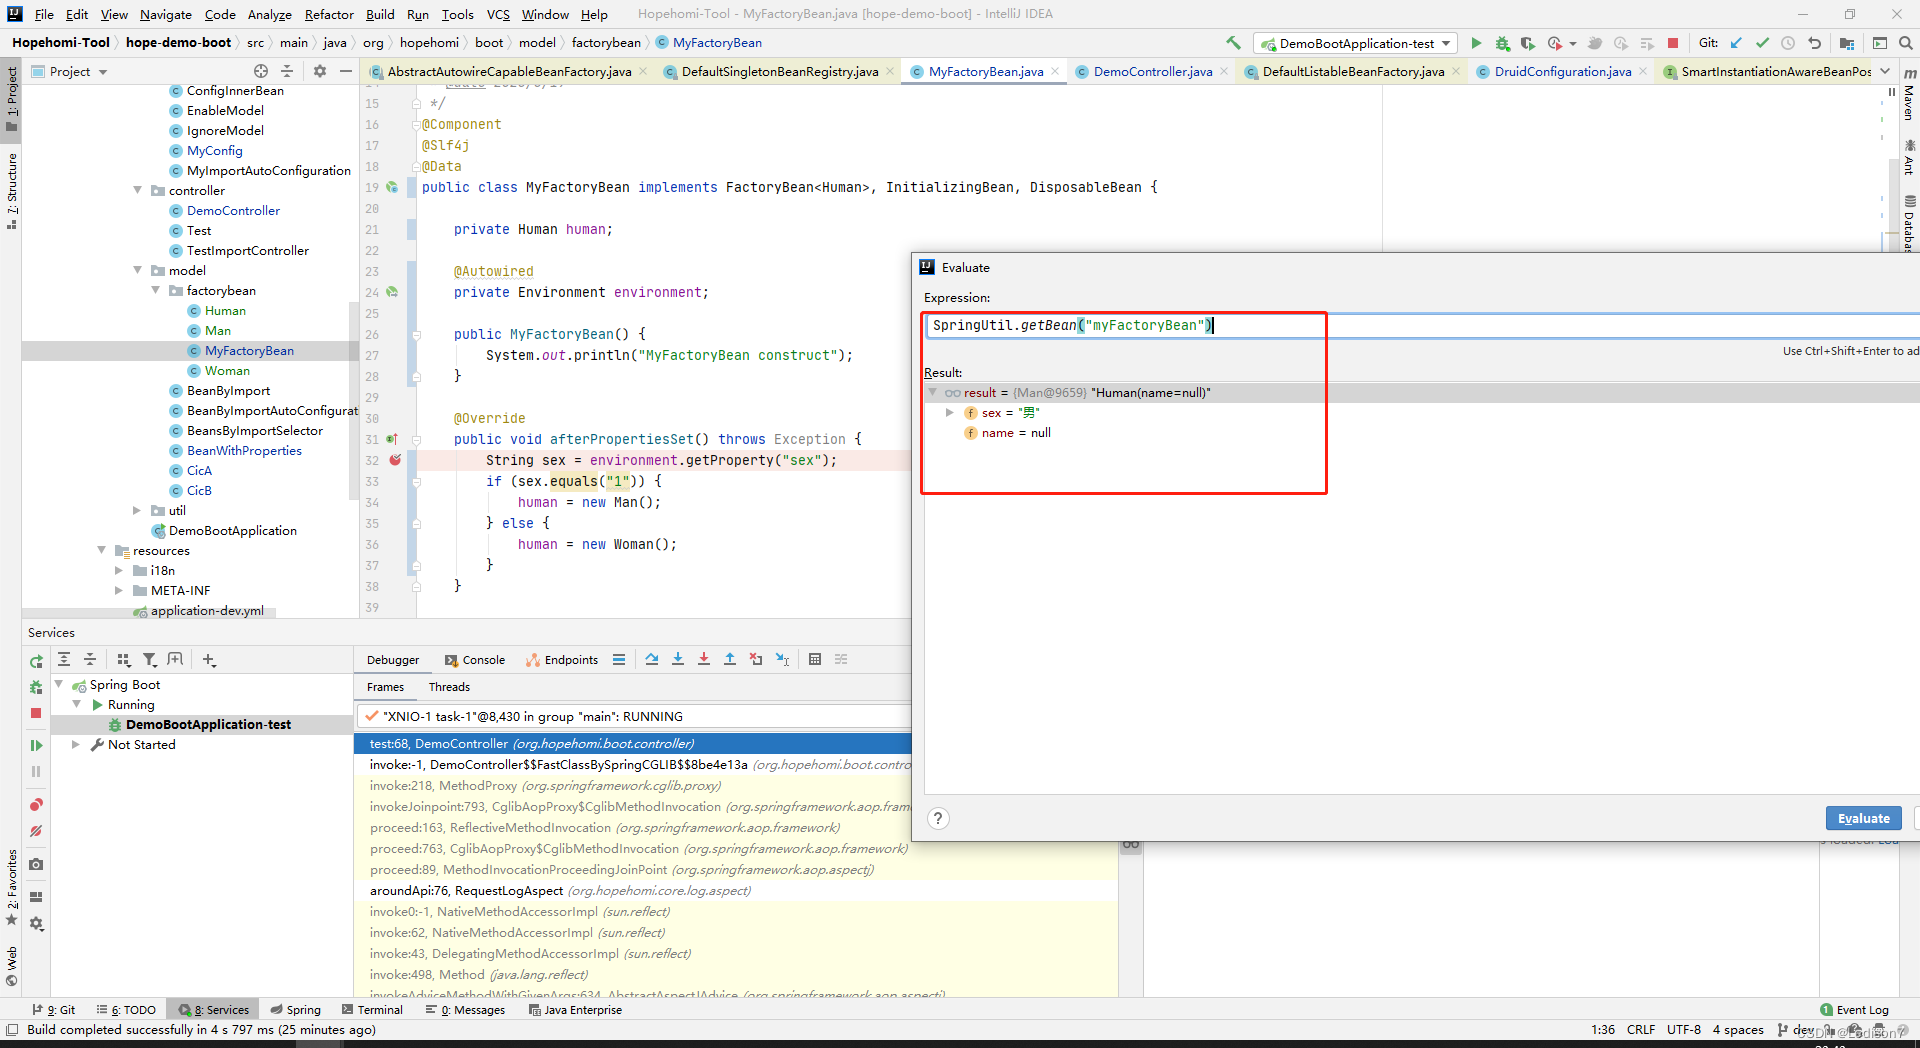Viewport: 1920px width, 1048px height.
Task: Expand the i18n folder
Action: tap(119, 570)
